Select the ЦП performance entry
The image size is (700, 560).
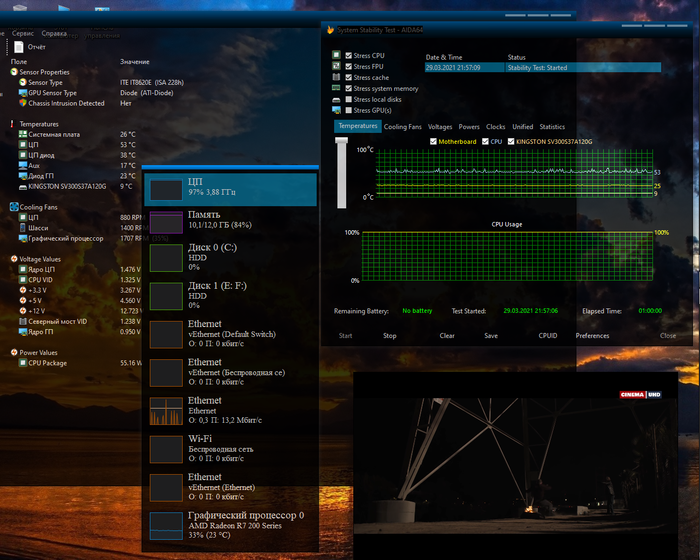(x=230, y=190)
